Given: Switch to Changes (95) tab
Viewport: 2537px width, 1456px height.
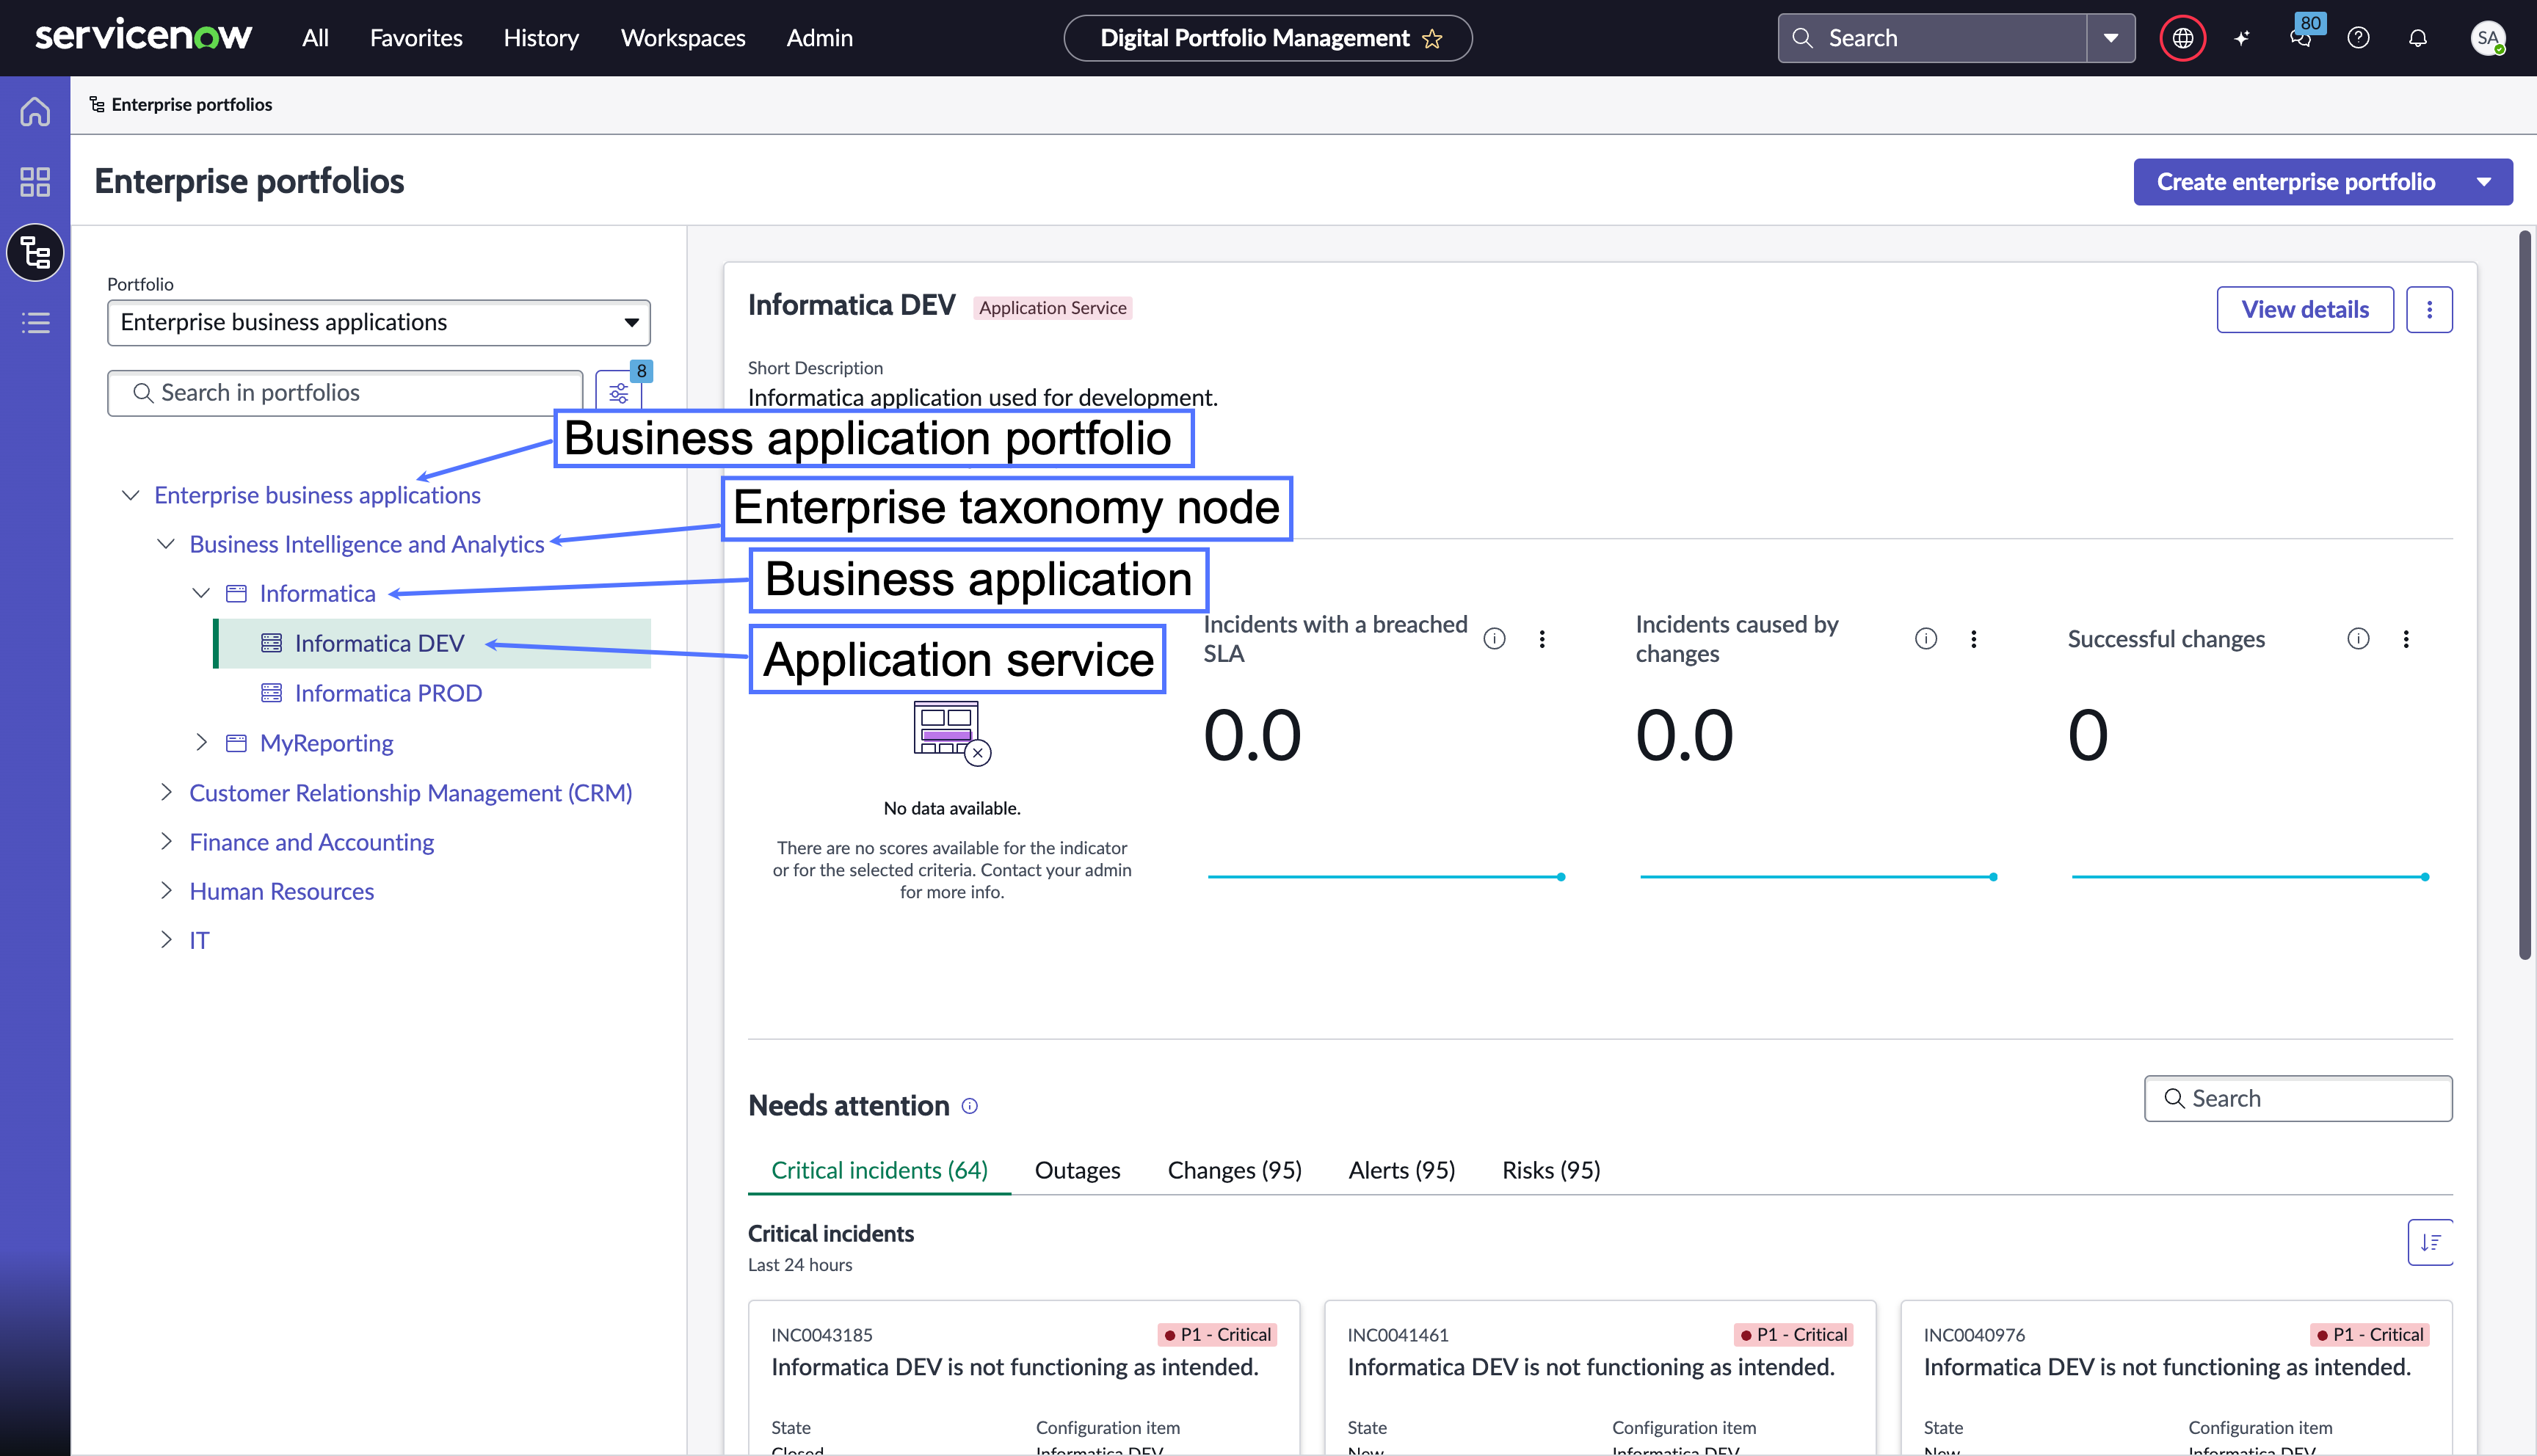Looking at the screenshot, I should pyautogui.click(x=1234, y=1170).
